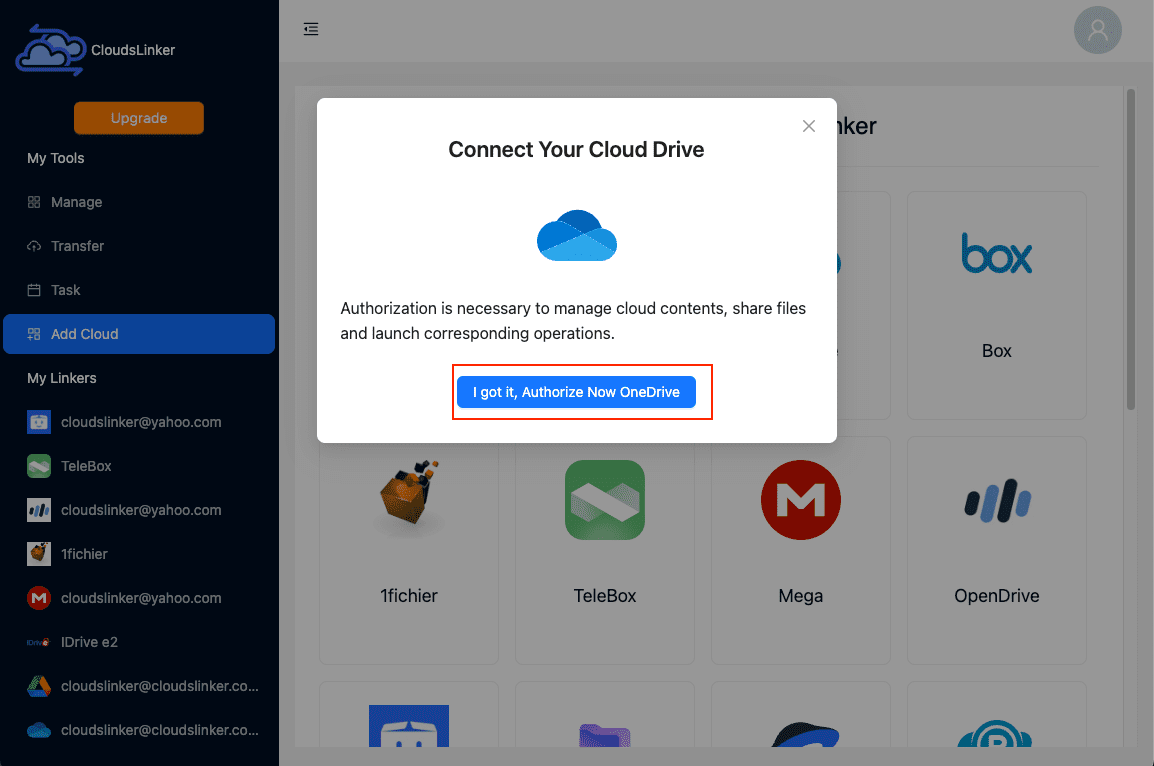Click the green TeleBox logo in grid
1154x766 pixels.
click(605, 500)
